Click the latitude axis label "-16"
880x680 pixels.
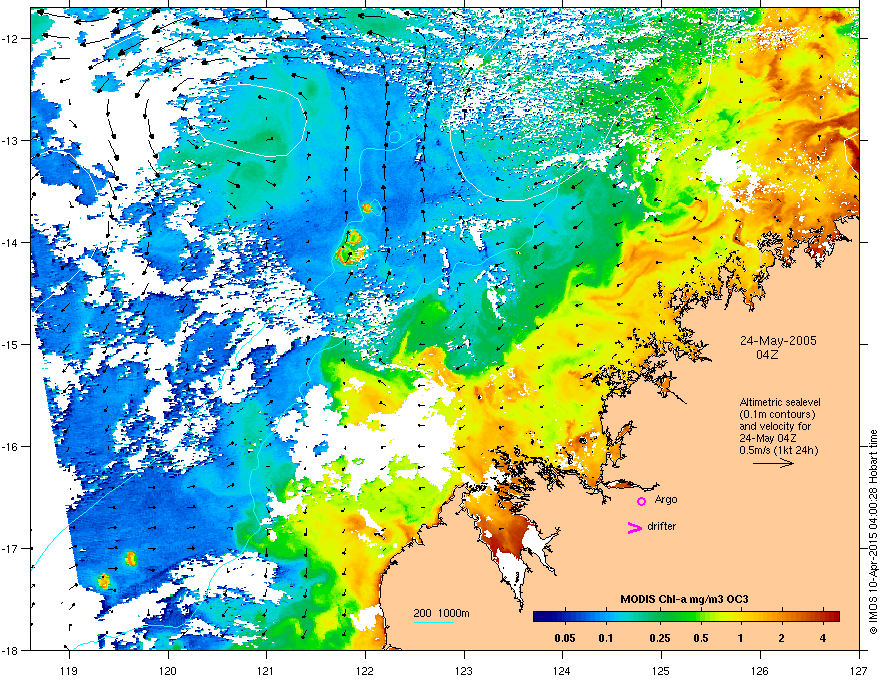11,447
